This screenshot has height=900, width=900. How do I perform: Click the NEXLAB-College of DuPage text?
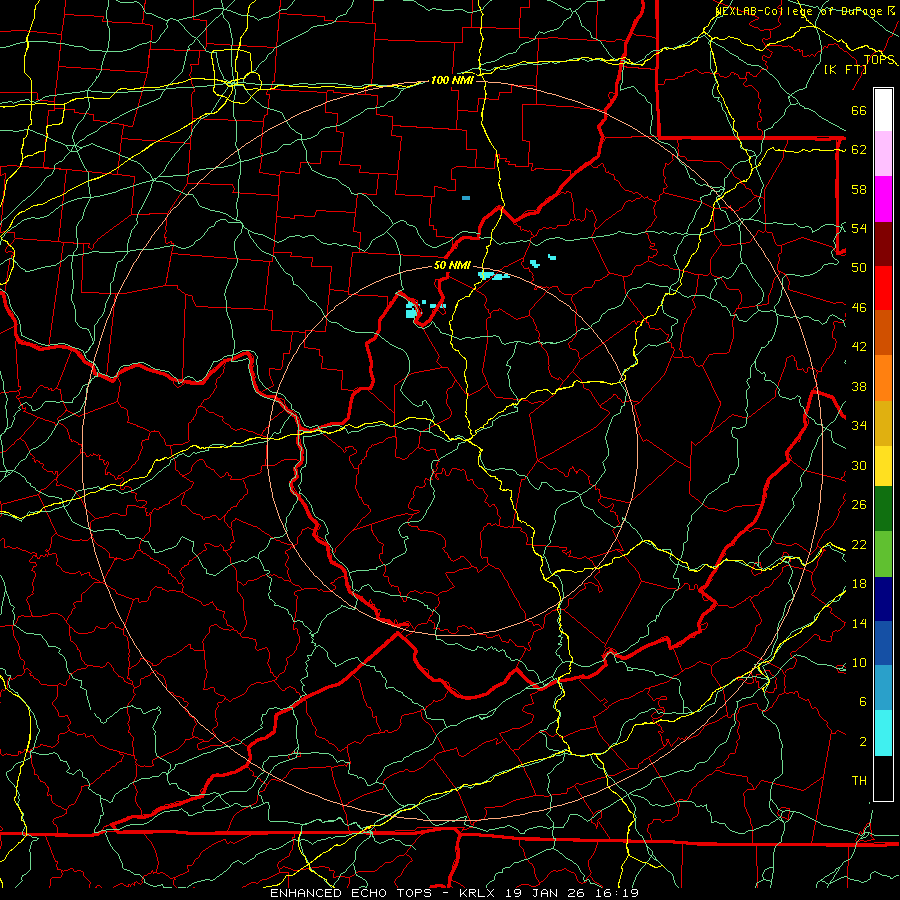801,11
